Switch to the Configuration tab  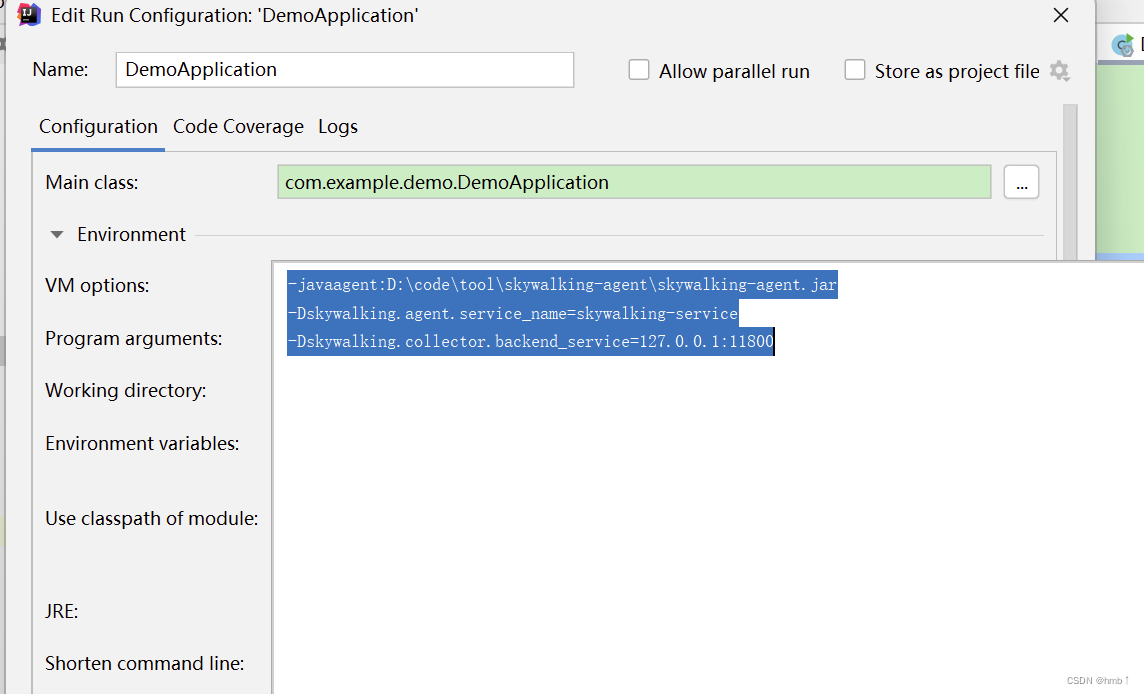click(98, 126)
